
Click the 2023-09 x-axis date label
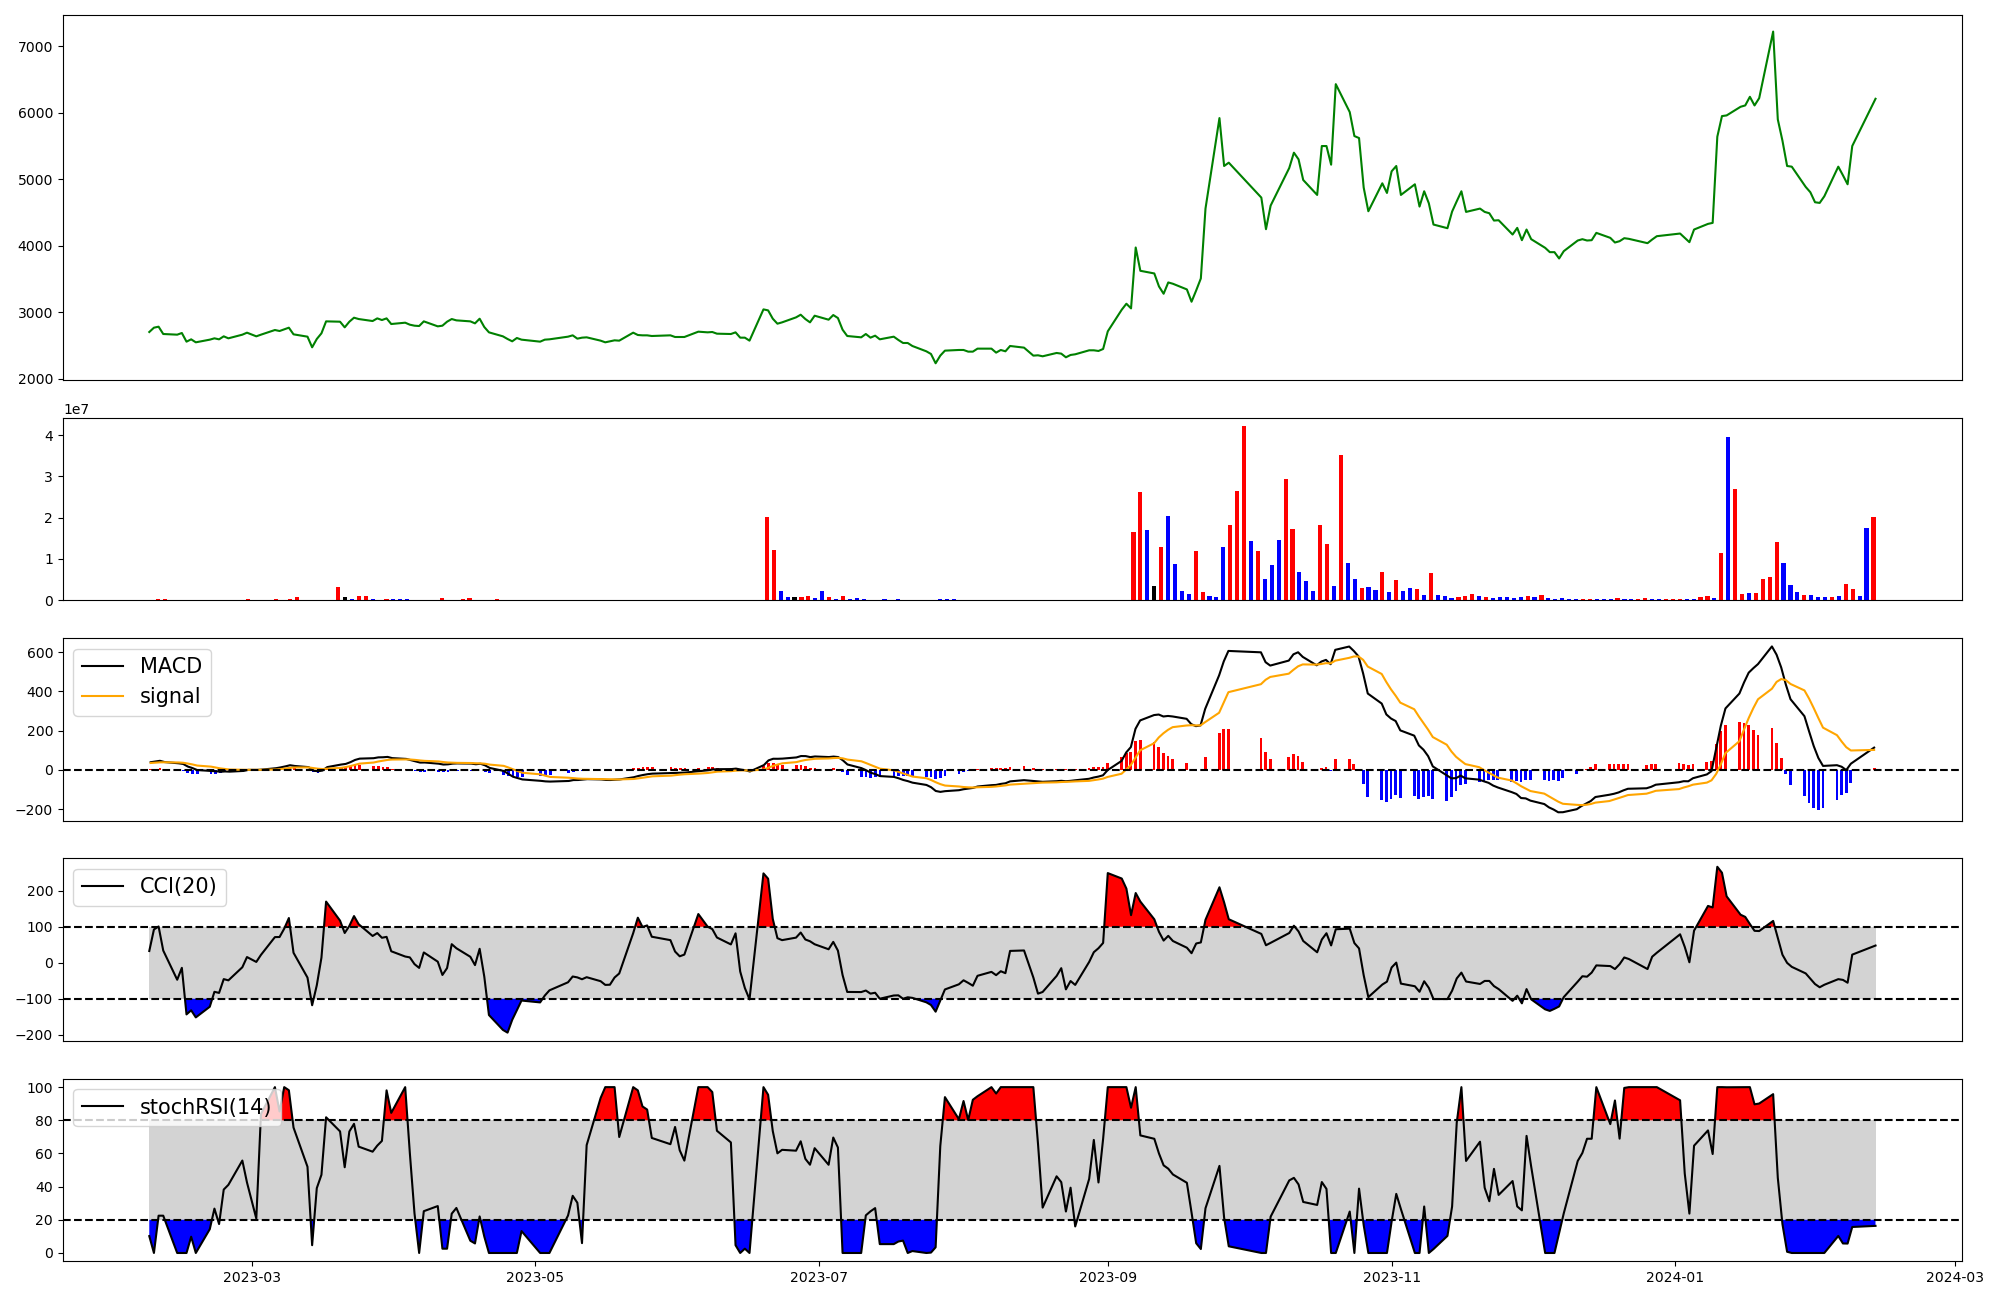[x=1108, y=1277]
